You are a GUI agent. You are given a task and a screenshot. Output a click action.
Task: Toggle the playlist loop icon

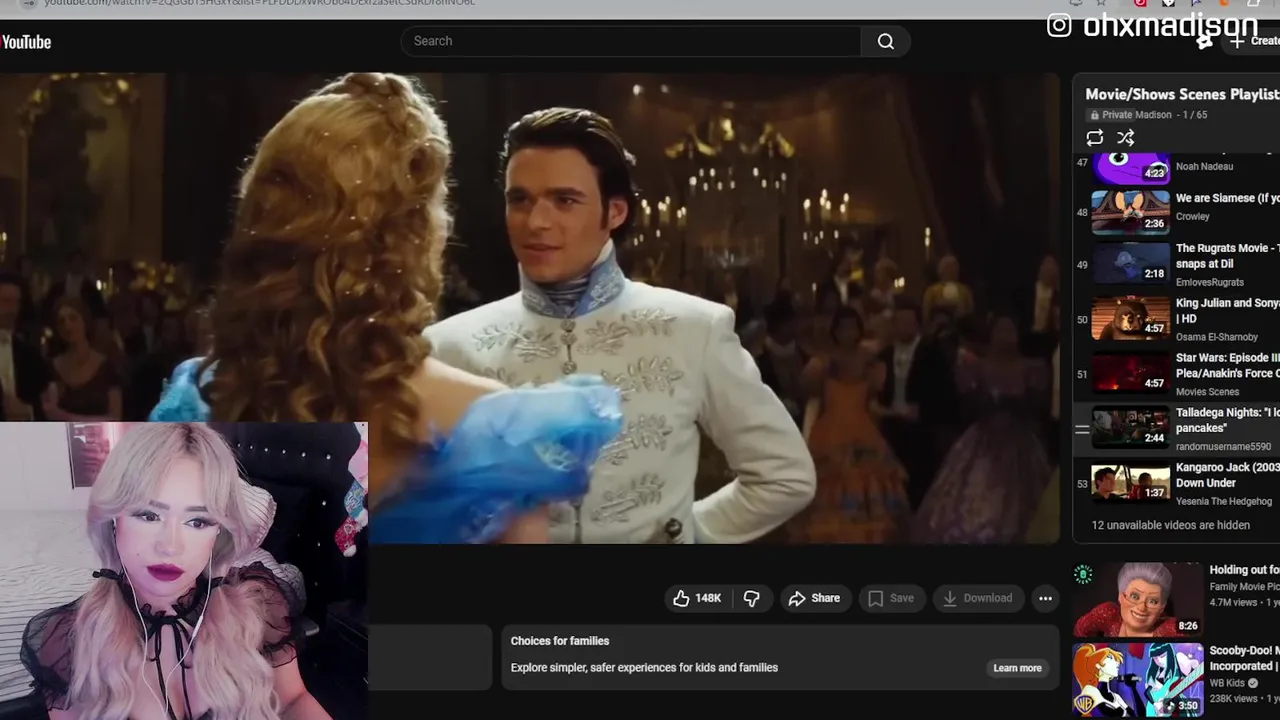pos(1095,138)
